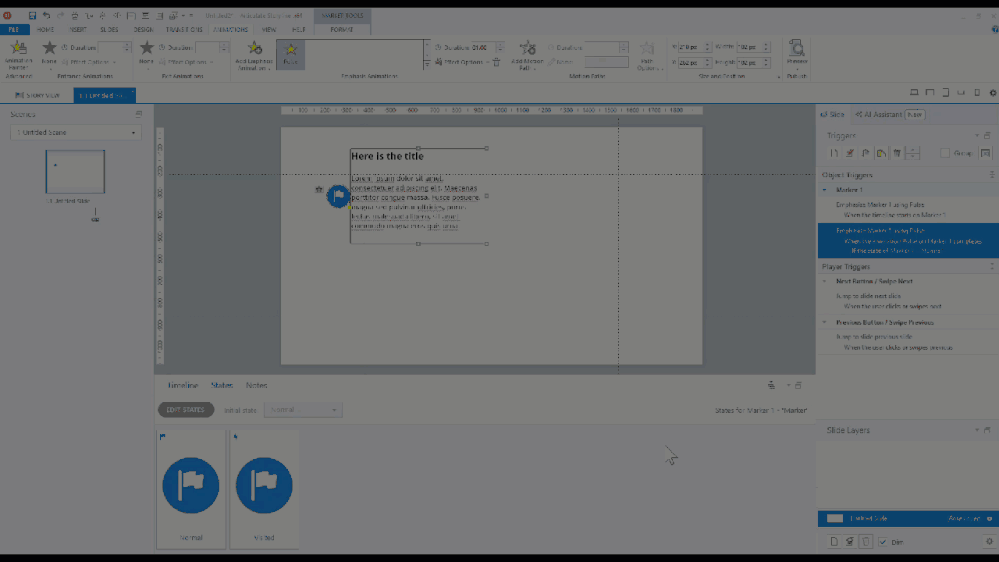The image size is (999, 562).
Task: Click the Edit States button
Action: 185,410
